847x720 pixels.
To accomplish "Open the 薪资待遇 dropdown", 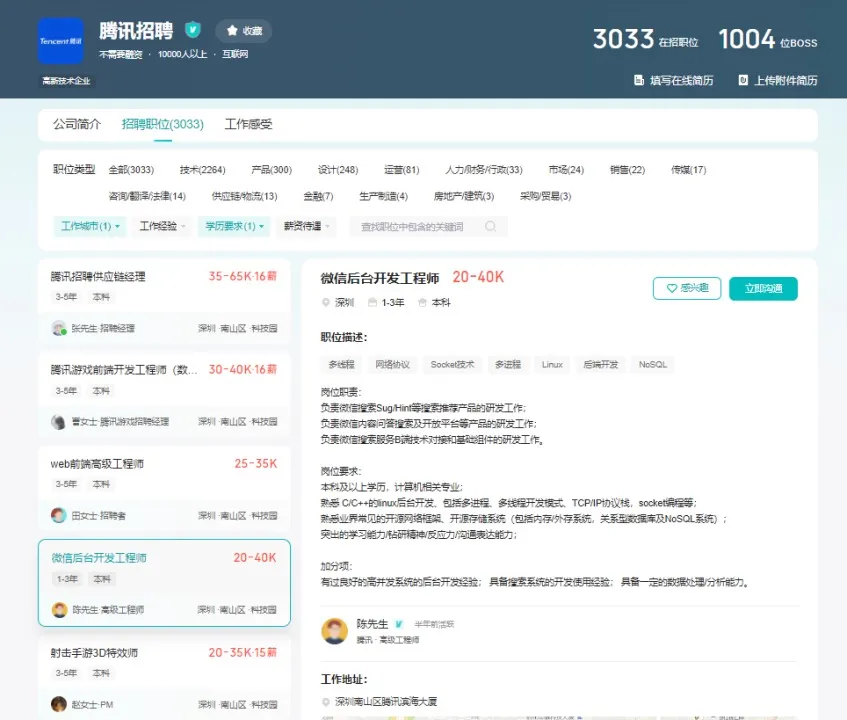I will (x=306, y=226).
